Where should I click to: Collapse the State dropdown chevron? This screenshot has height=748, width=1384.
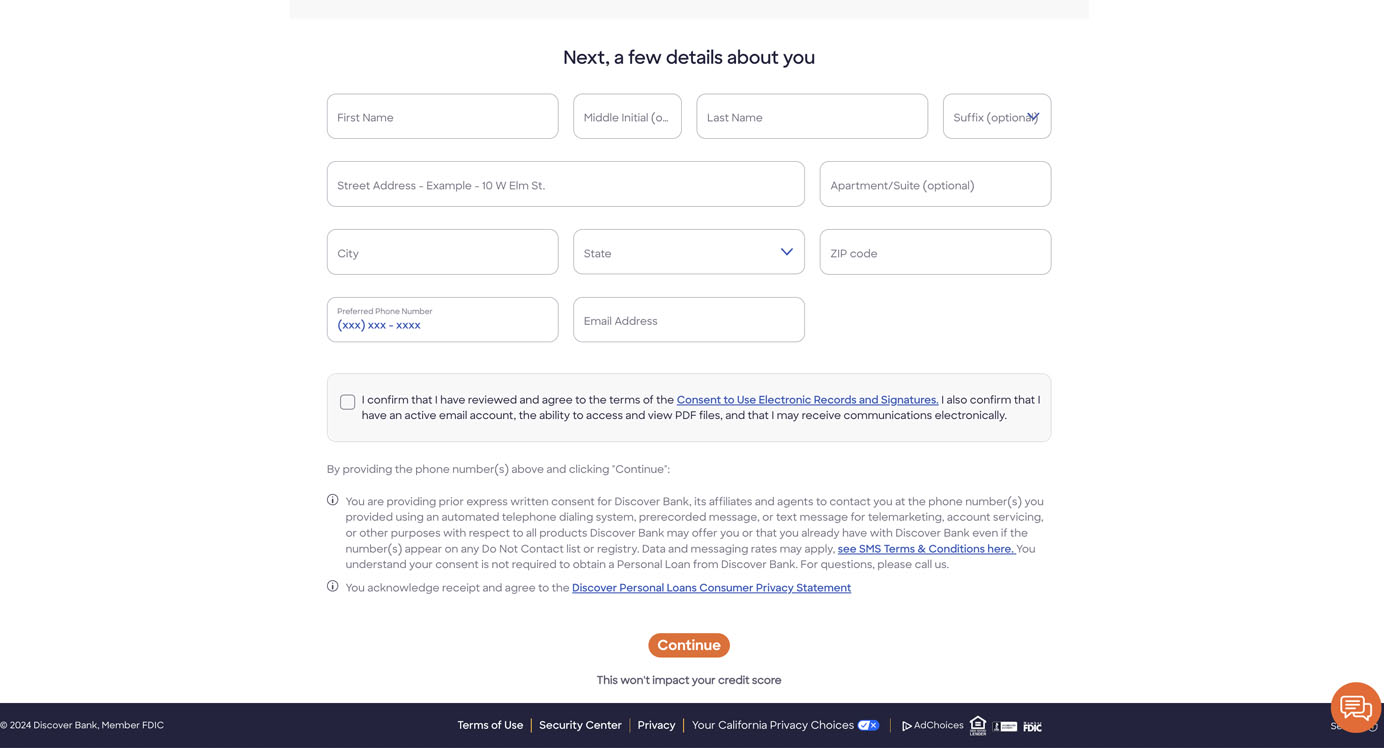(x=786, y=251)
